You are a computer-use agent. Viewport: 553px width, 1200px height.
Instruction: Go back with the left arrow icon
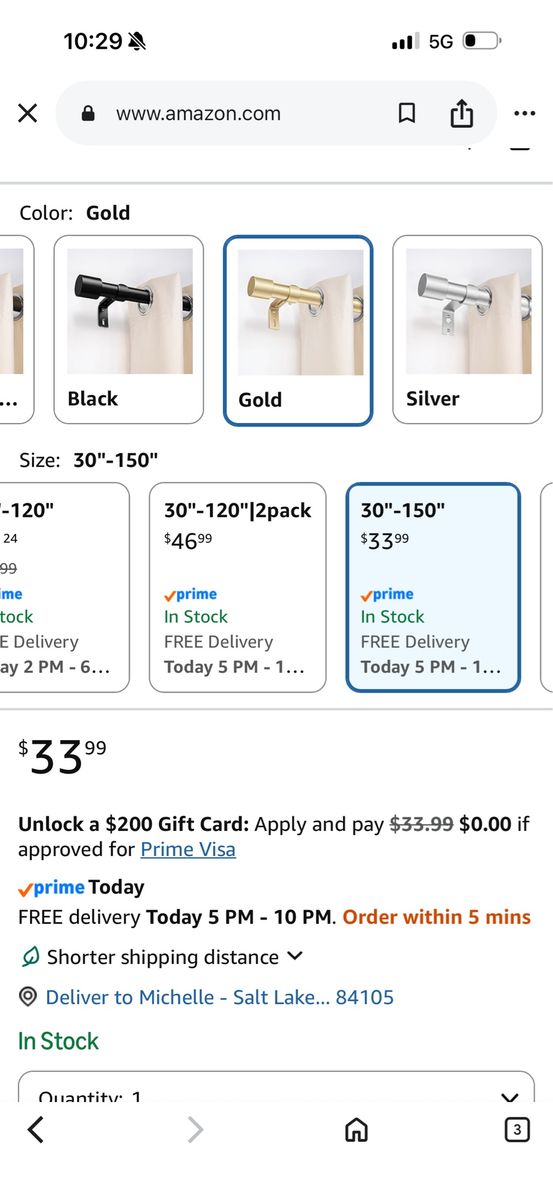click(x=36, y=1130)
